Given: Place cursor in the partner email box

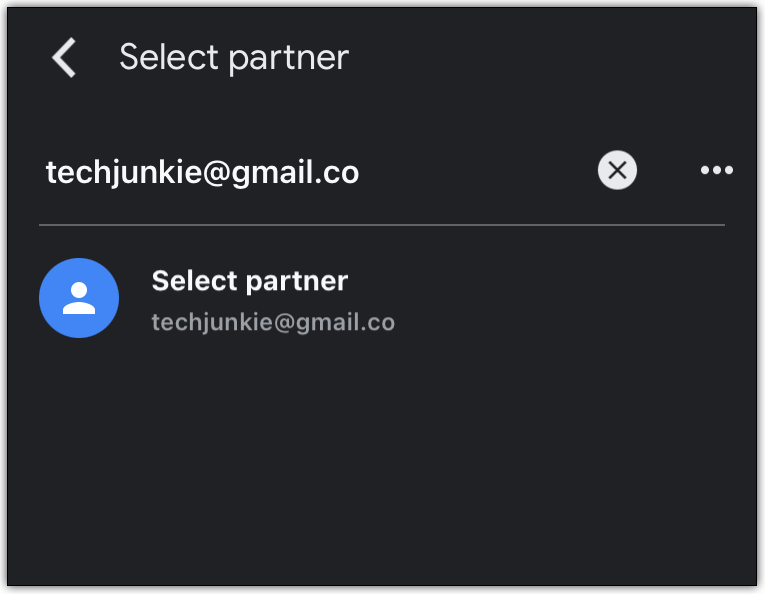Looking at the screenshot, I should [x=300, y=173].
